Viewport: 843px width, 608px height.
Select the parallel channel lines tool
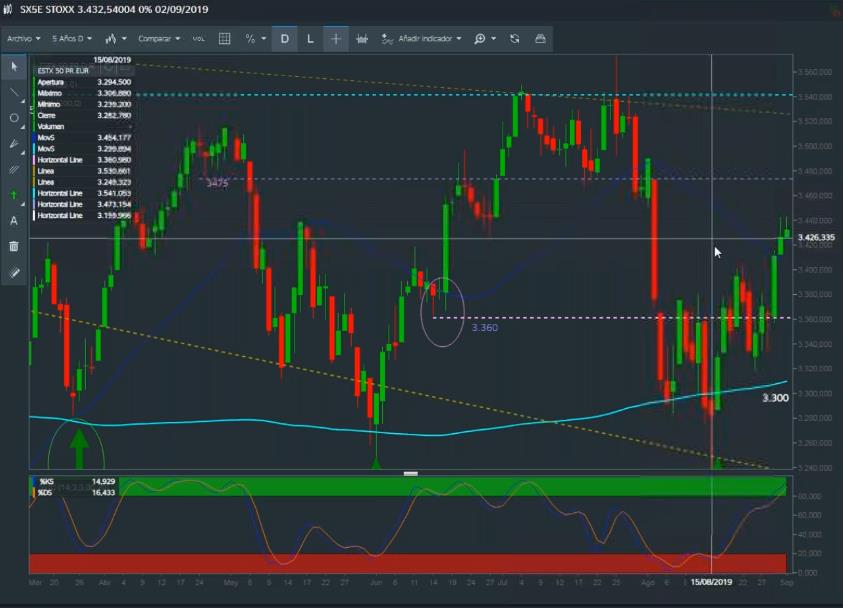pyautogui.click(x=14, y=169)
